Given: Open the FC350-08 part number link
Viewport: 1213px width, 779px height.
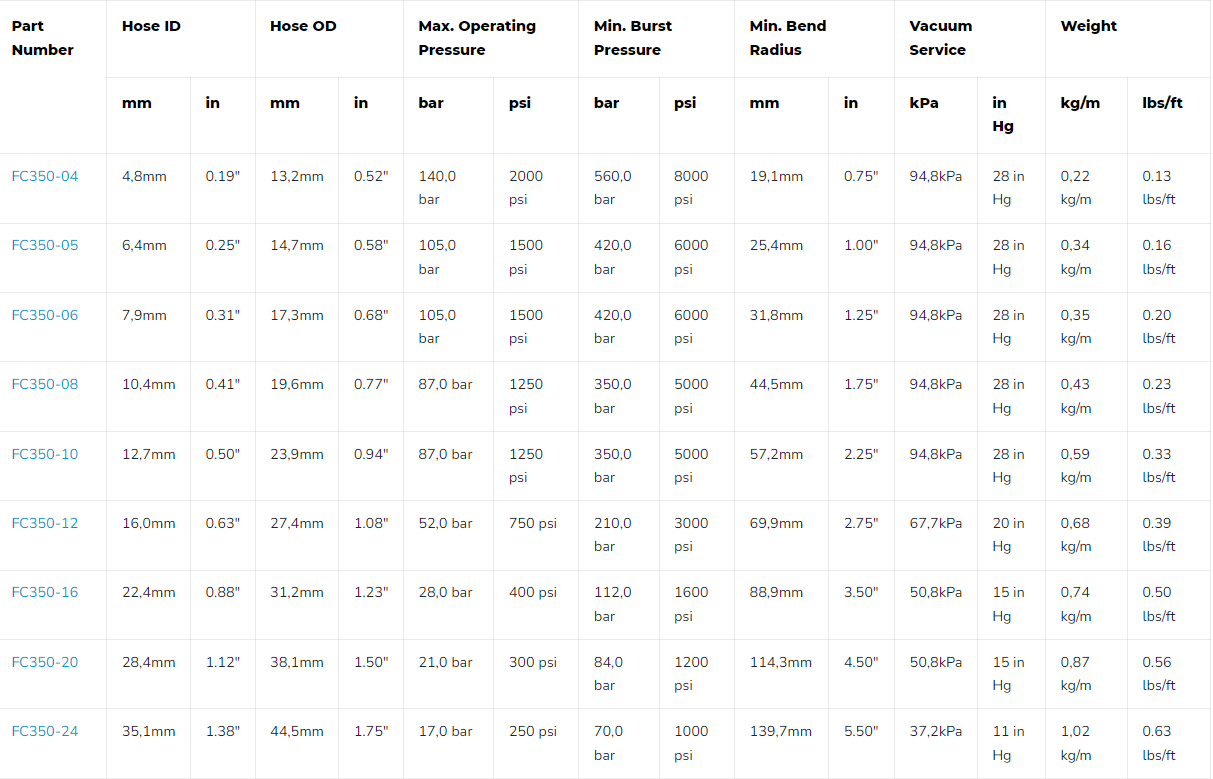Looking at the screenshot, I should coord(45,384).
